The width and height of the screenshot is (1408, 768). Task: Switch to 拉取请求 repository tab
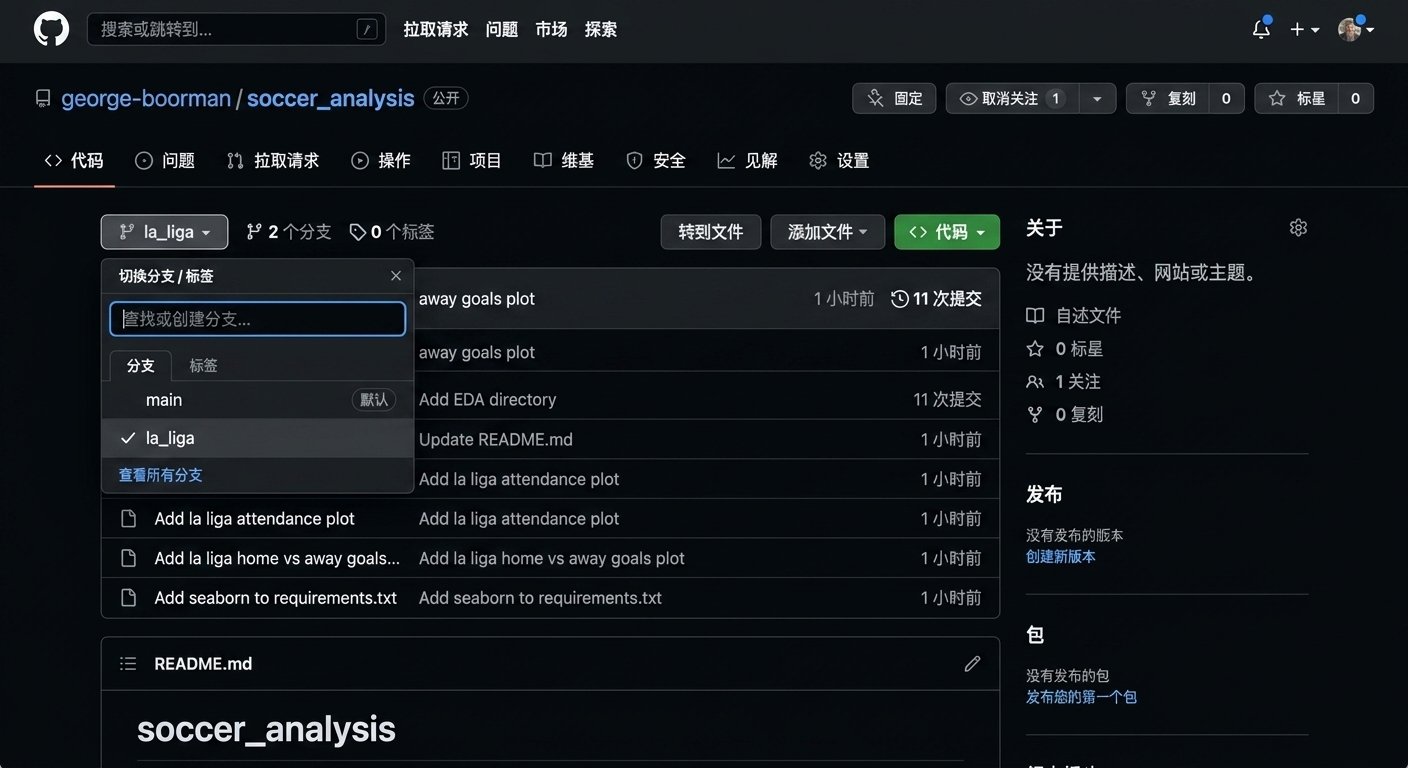[x=273, y=160]
